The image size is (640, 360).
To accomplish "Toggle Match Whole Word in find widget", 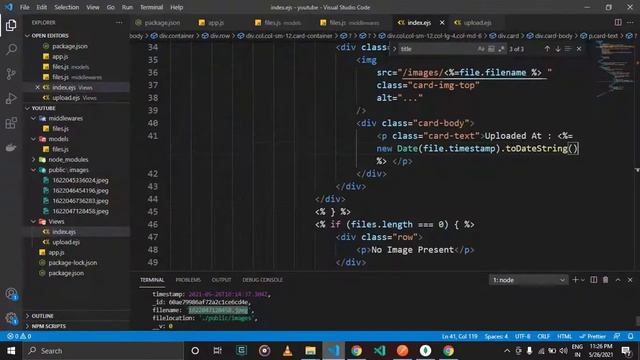I will tap(491, 49).
